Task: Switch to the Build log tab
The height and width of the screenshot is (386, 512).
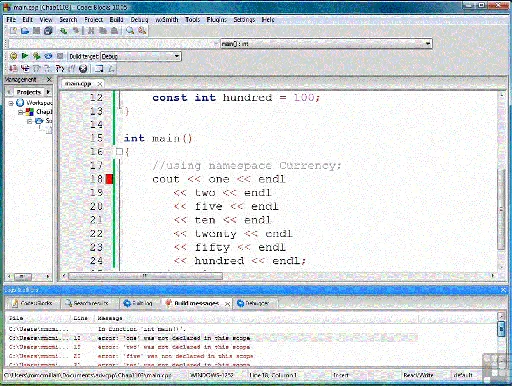Action: point(138,303)
